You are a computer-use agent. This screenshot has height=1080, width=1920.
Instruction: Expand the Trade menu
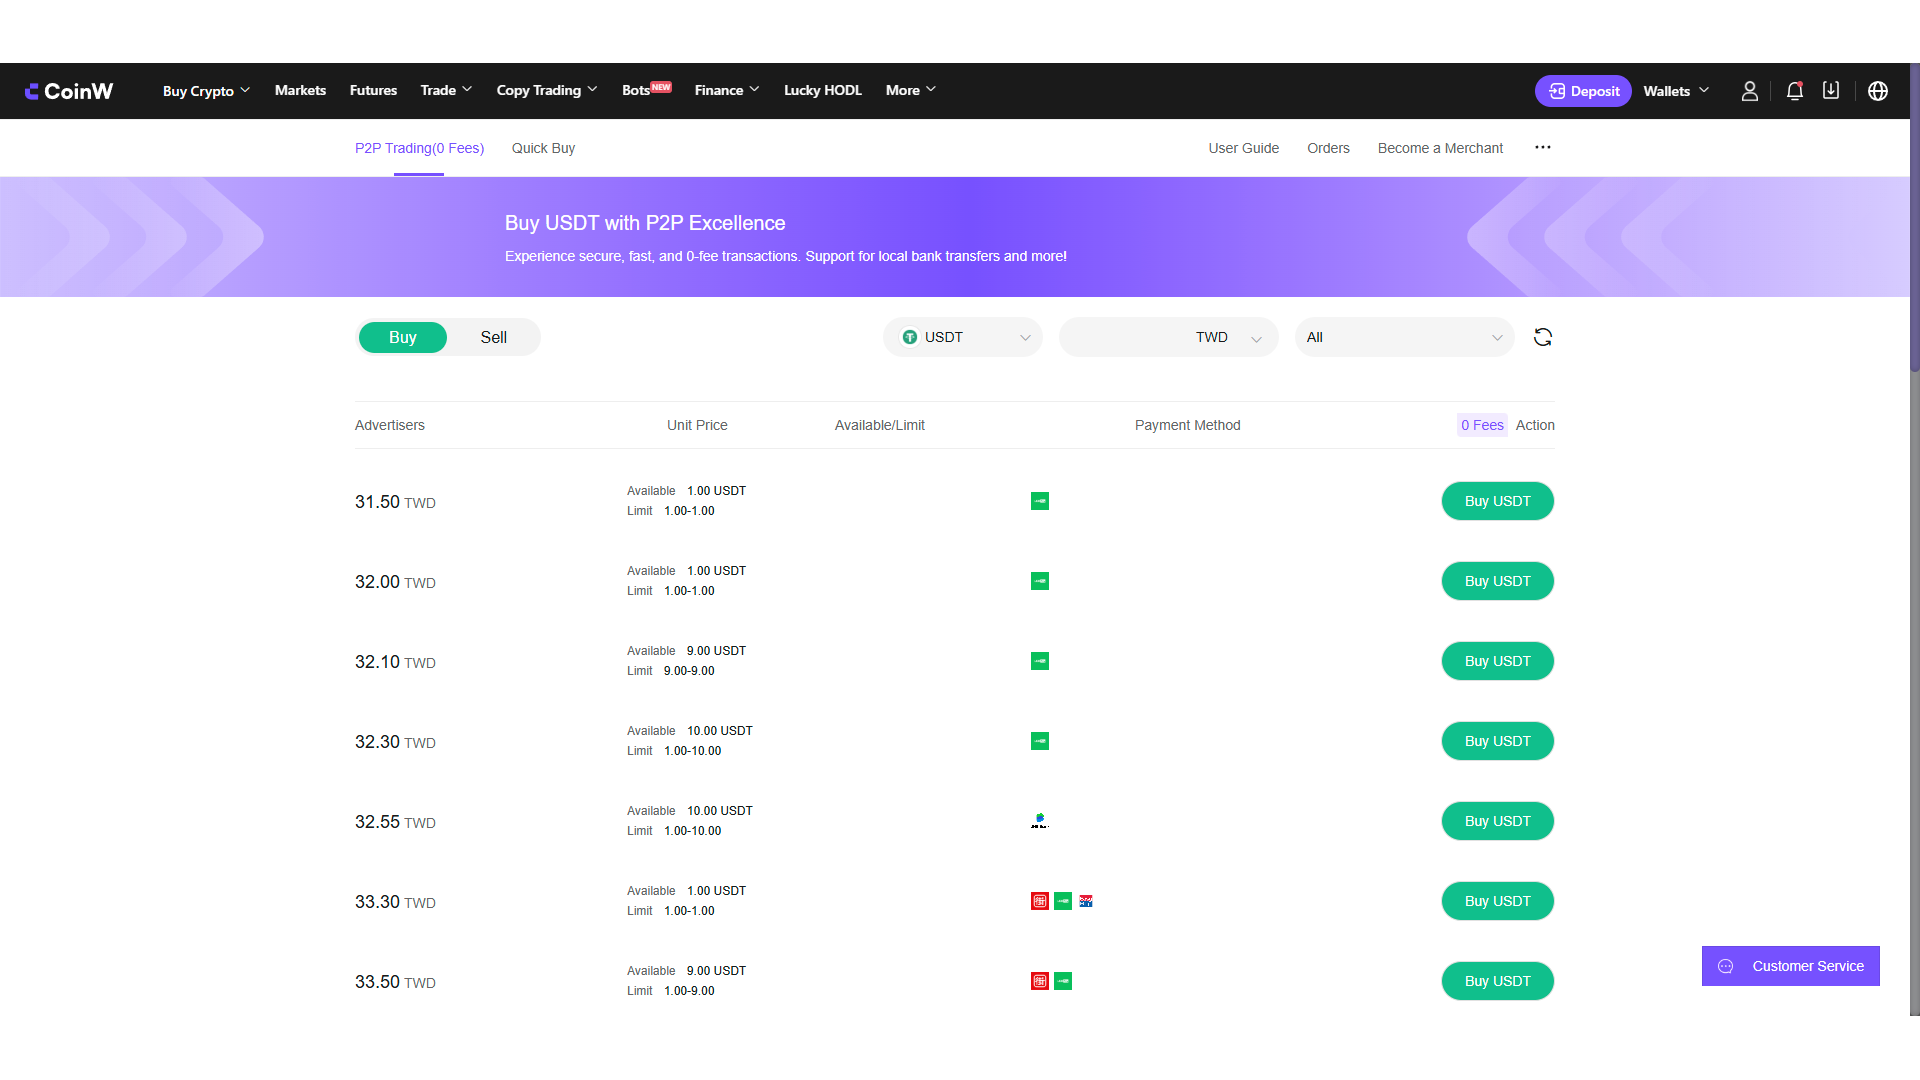pos(446,90)
